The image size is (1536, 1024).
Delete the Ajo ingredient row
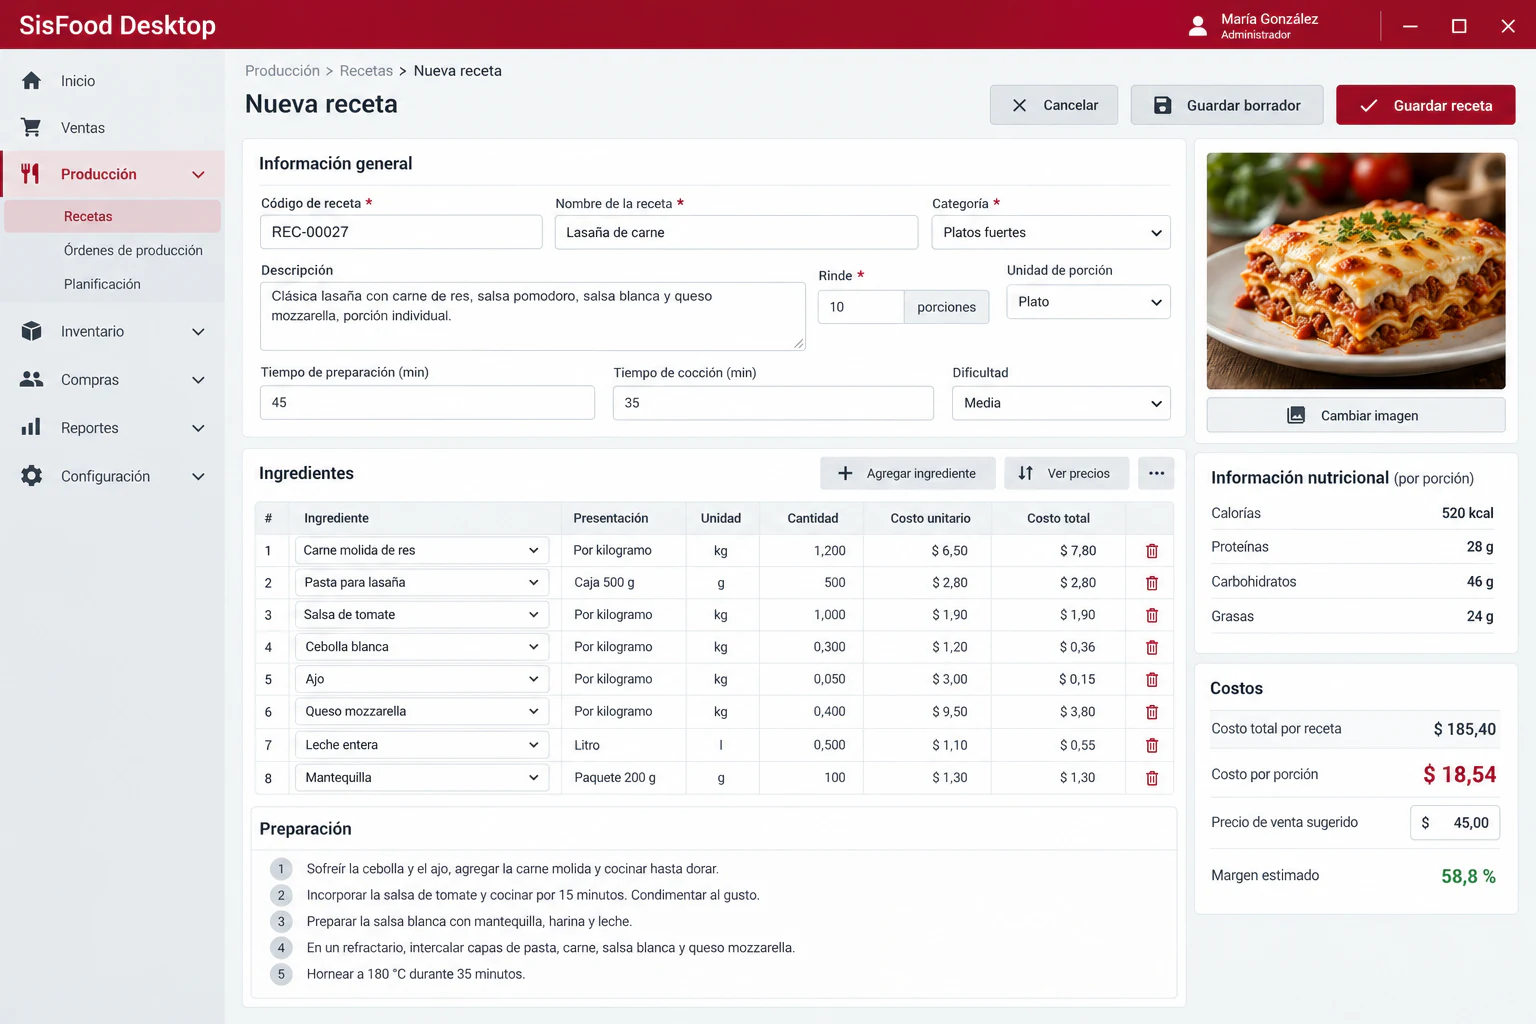(1152, 679)
